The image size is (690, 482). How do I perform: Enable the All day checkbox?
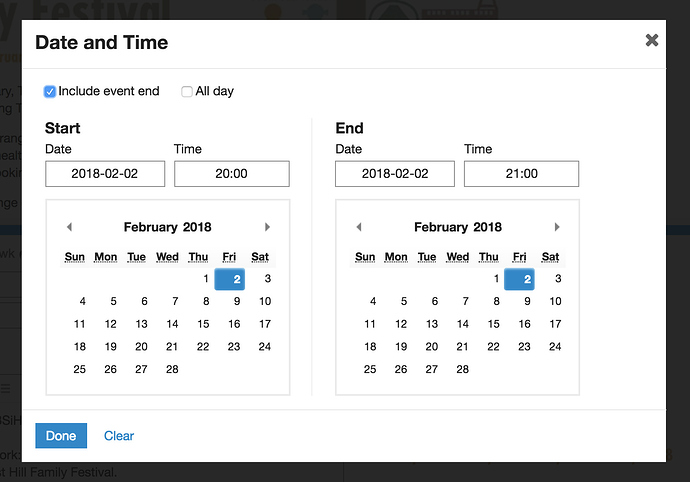click(187, 92)
